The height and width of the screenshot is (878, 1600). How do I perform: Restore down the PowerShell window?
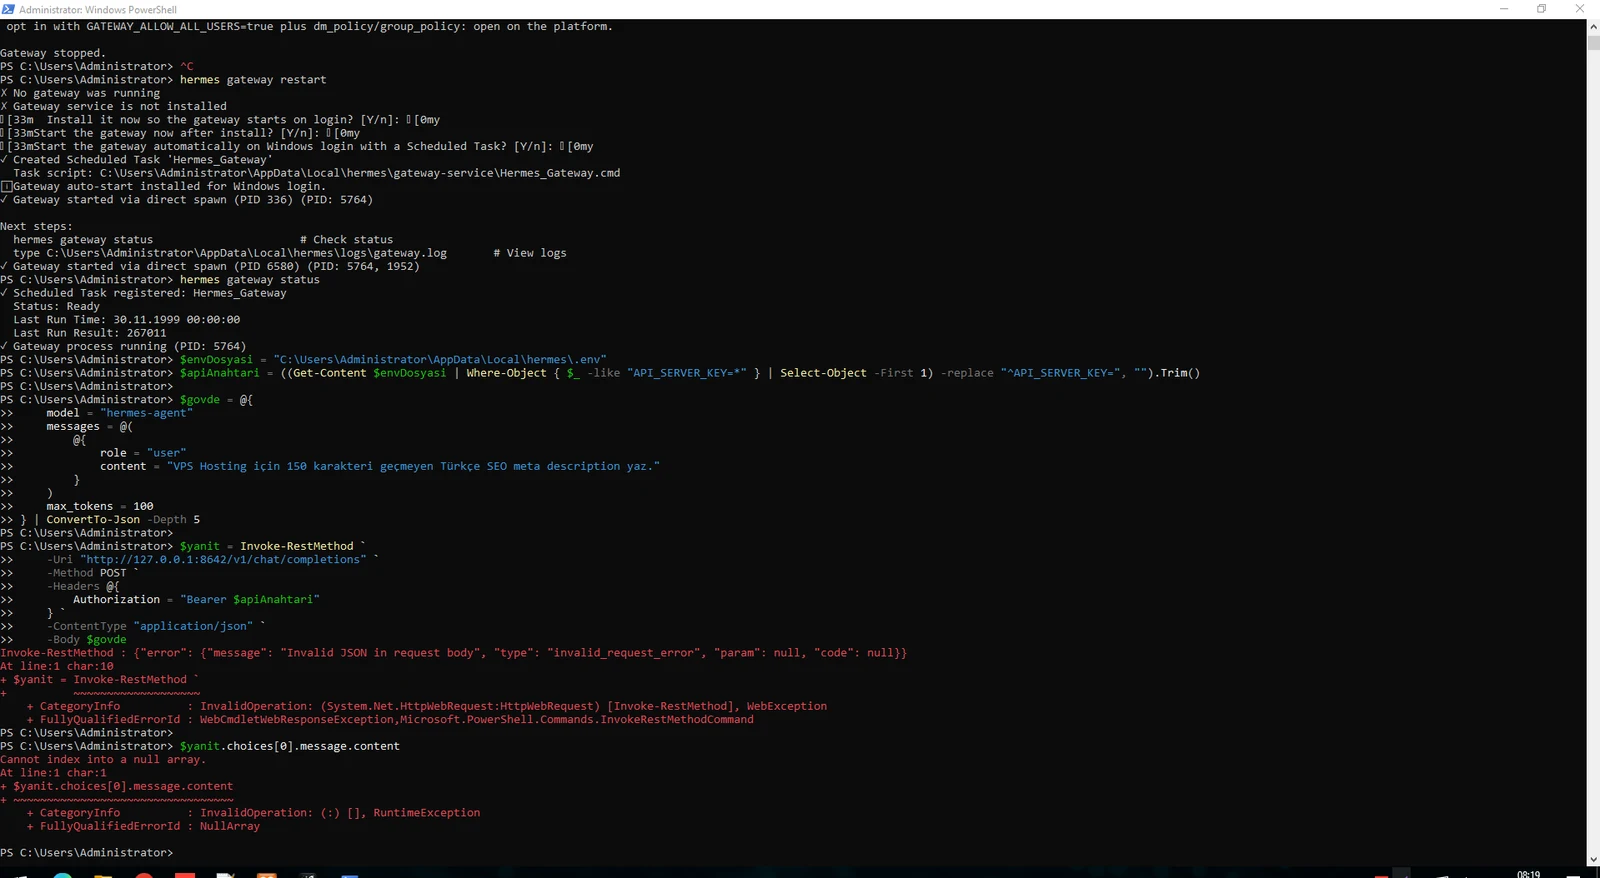click(x=1542, y=9)
